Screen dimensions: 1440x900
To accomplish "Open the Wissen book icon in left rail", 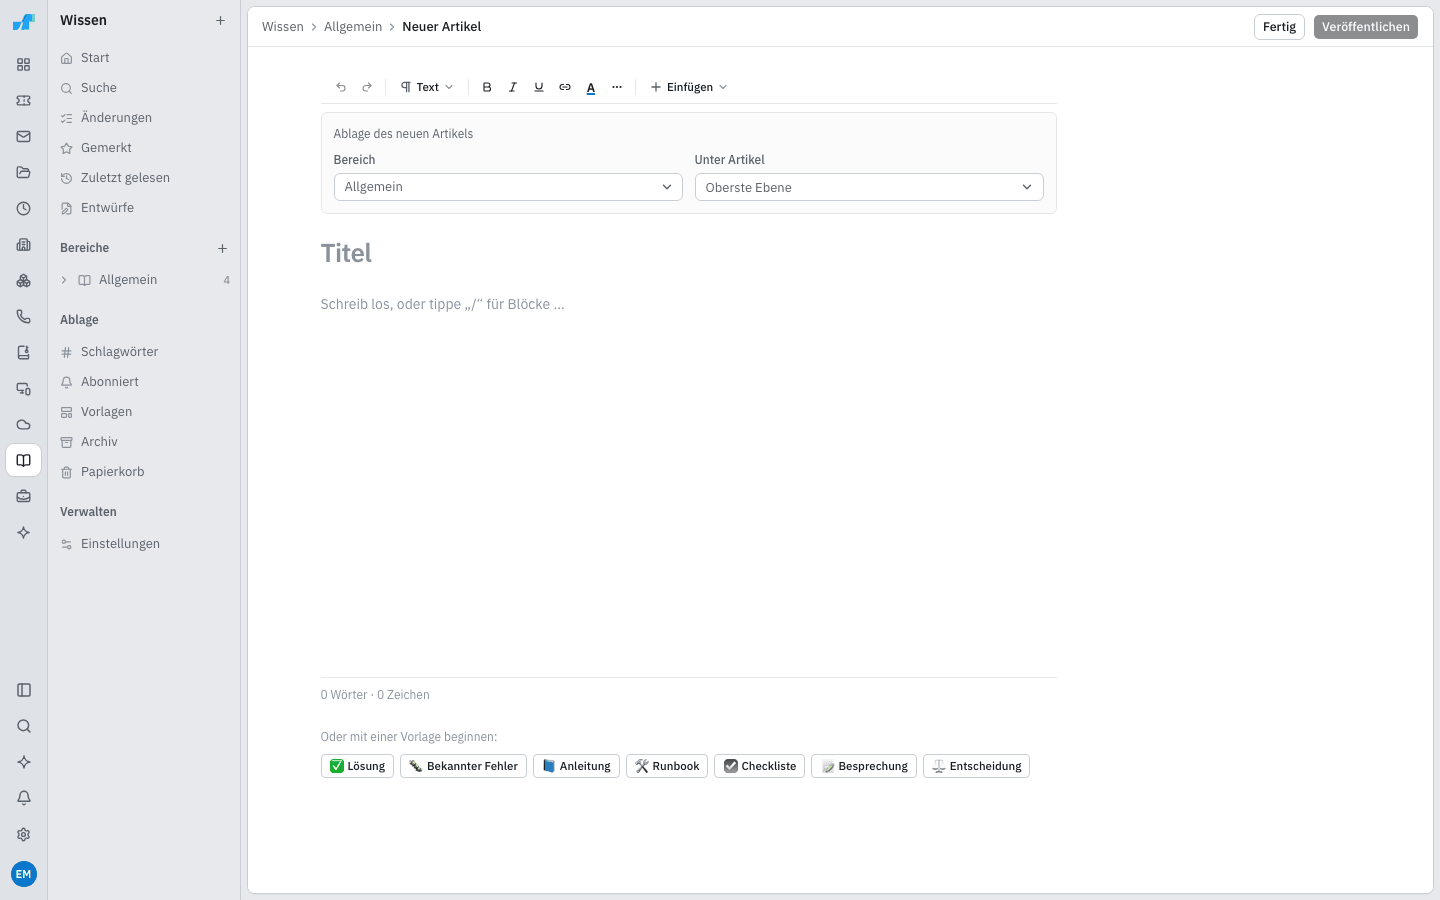I will point(24,460).
